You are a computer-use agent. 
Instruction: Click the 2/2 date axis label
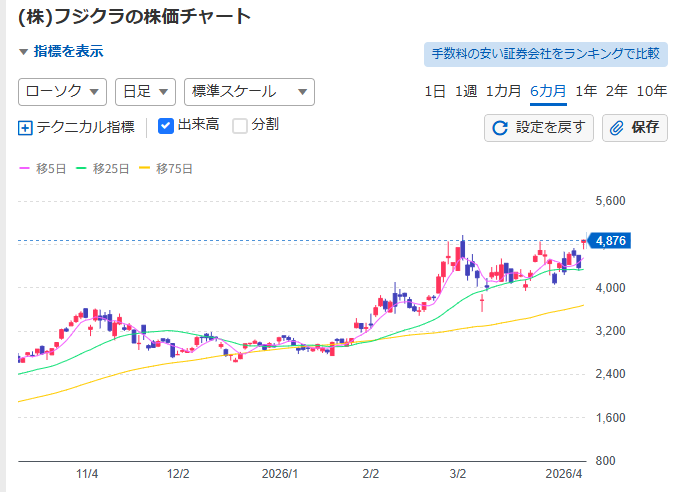tap(371, 474)
